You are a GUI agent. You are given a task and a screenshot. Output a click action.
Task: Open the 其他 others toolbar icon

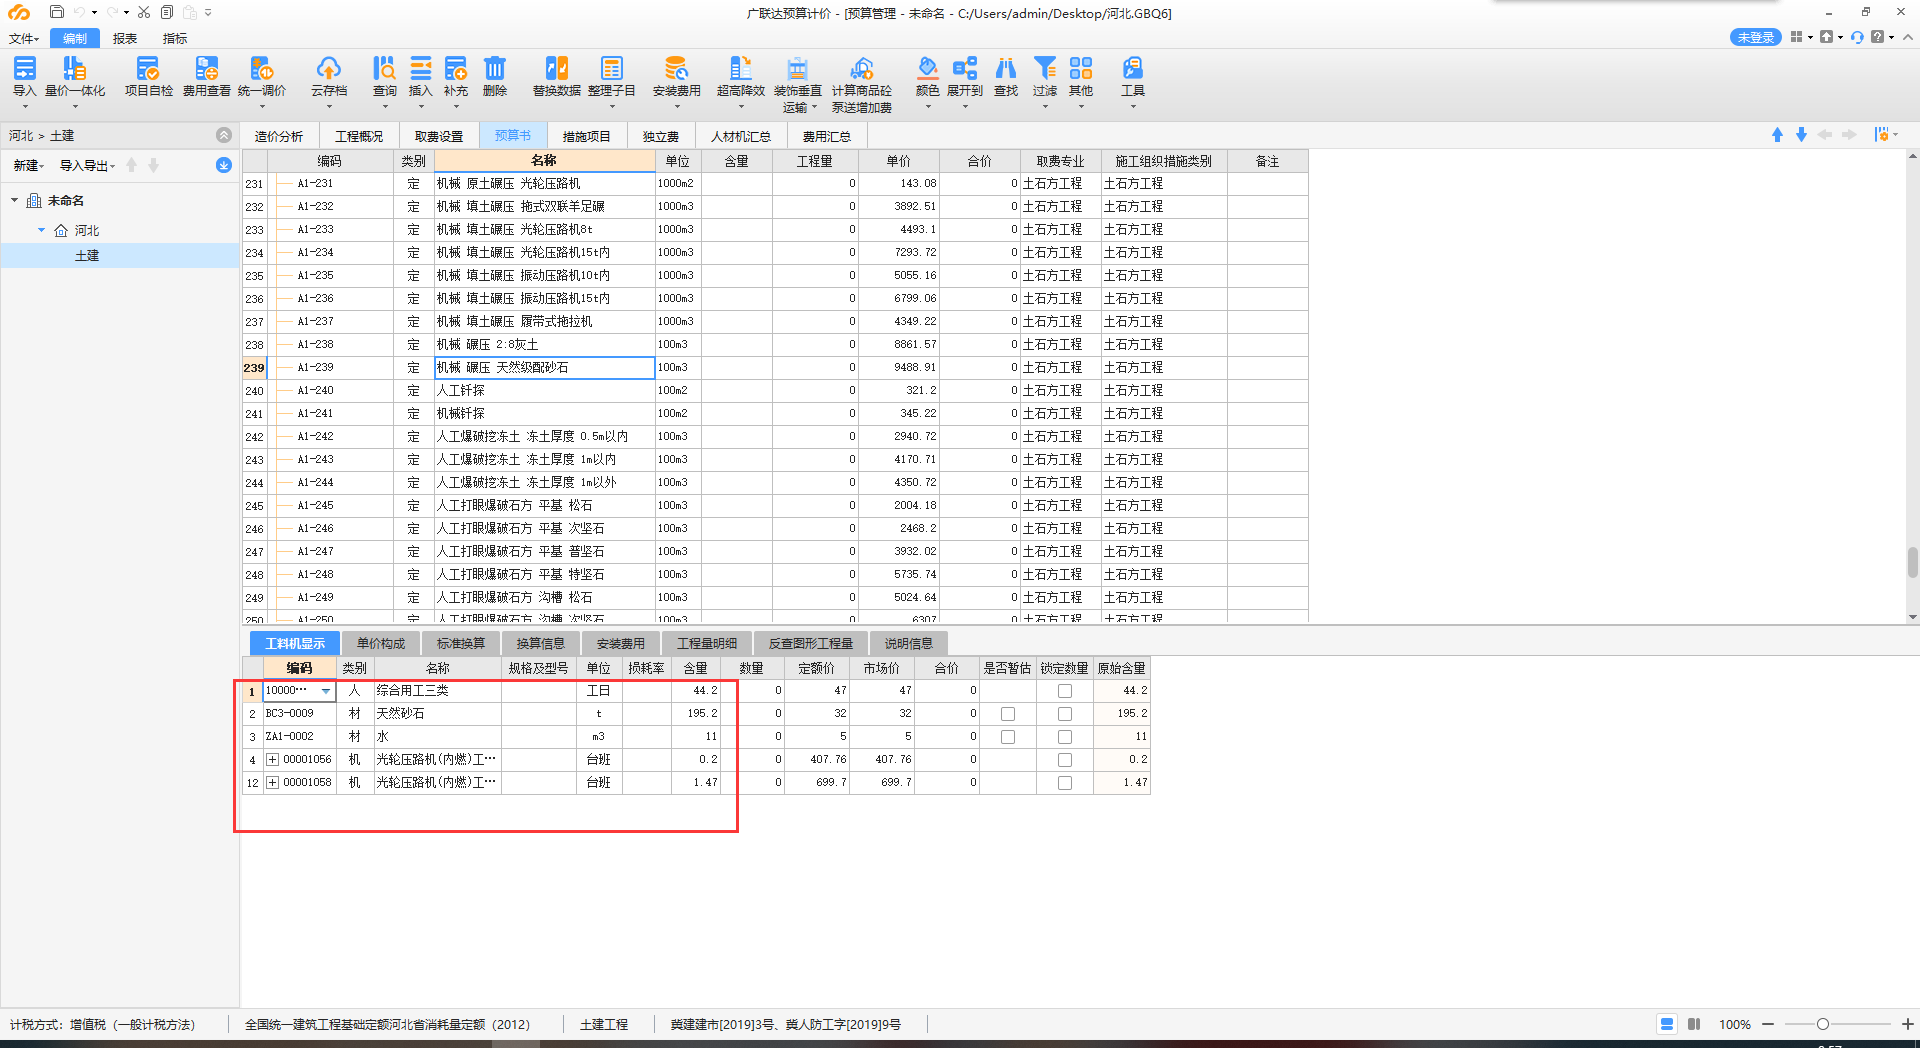pyautogui.click(x=1081, y=77)
